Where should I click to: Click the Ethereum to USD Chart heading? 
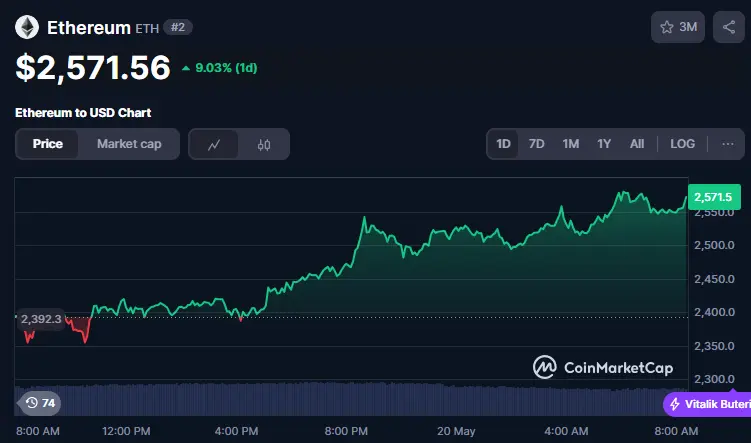tap(83, 113)
